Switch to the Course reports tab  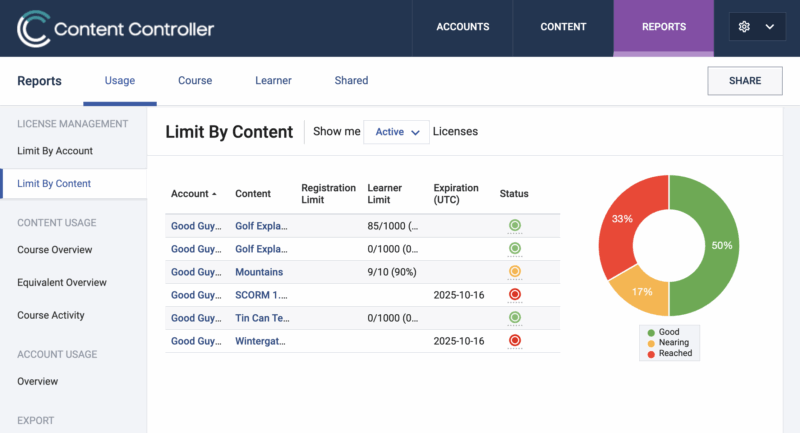(195, 81)
